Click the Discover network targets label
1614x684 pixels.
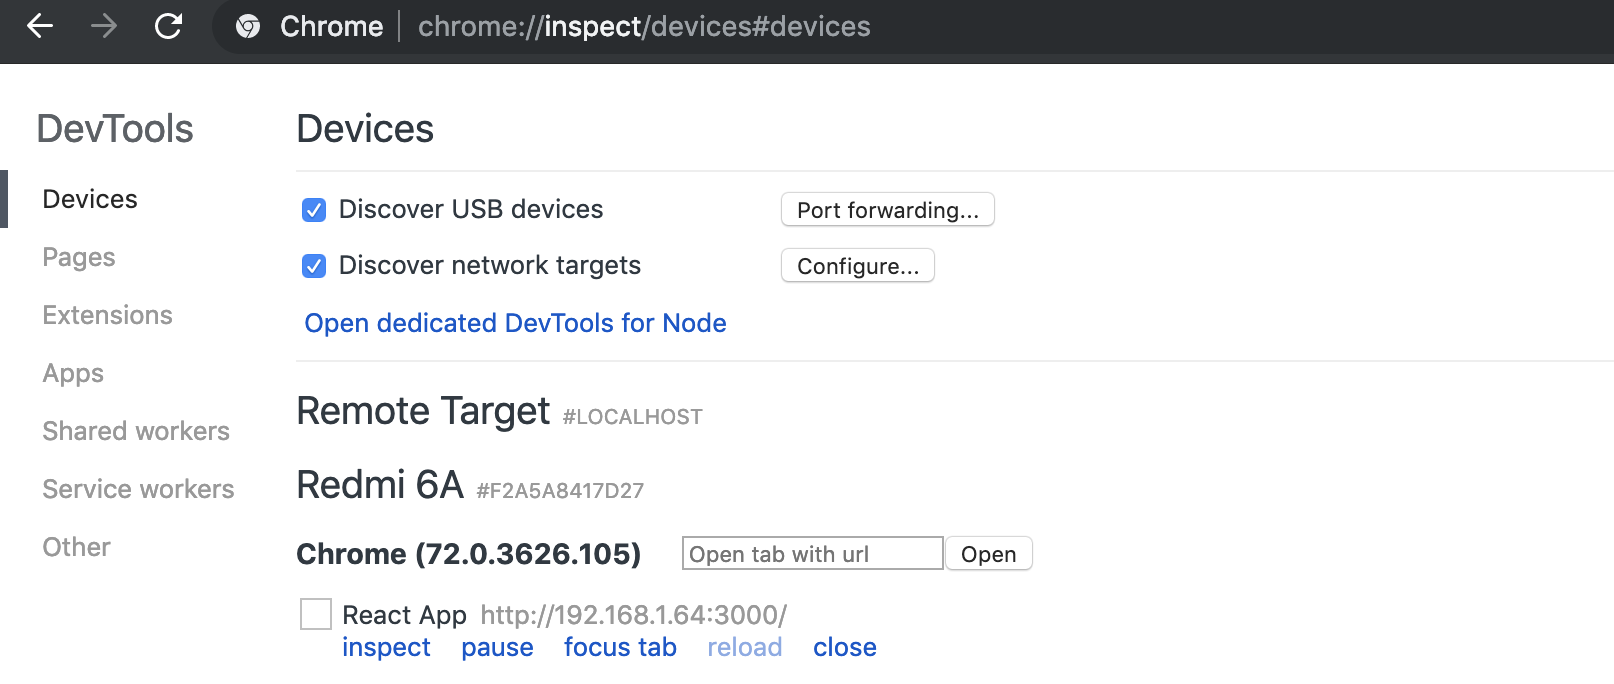click(490, 265)
